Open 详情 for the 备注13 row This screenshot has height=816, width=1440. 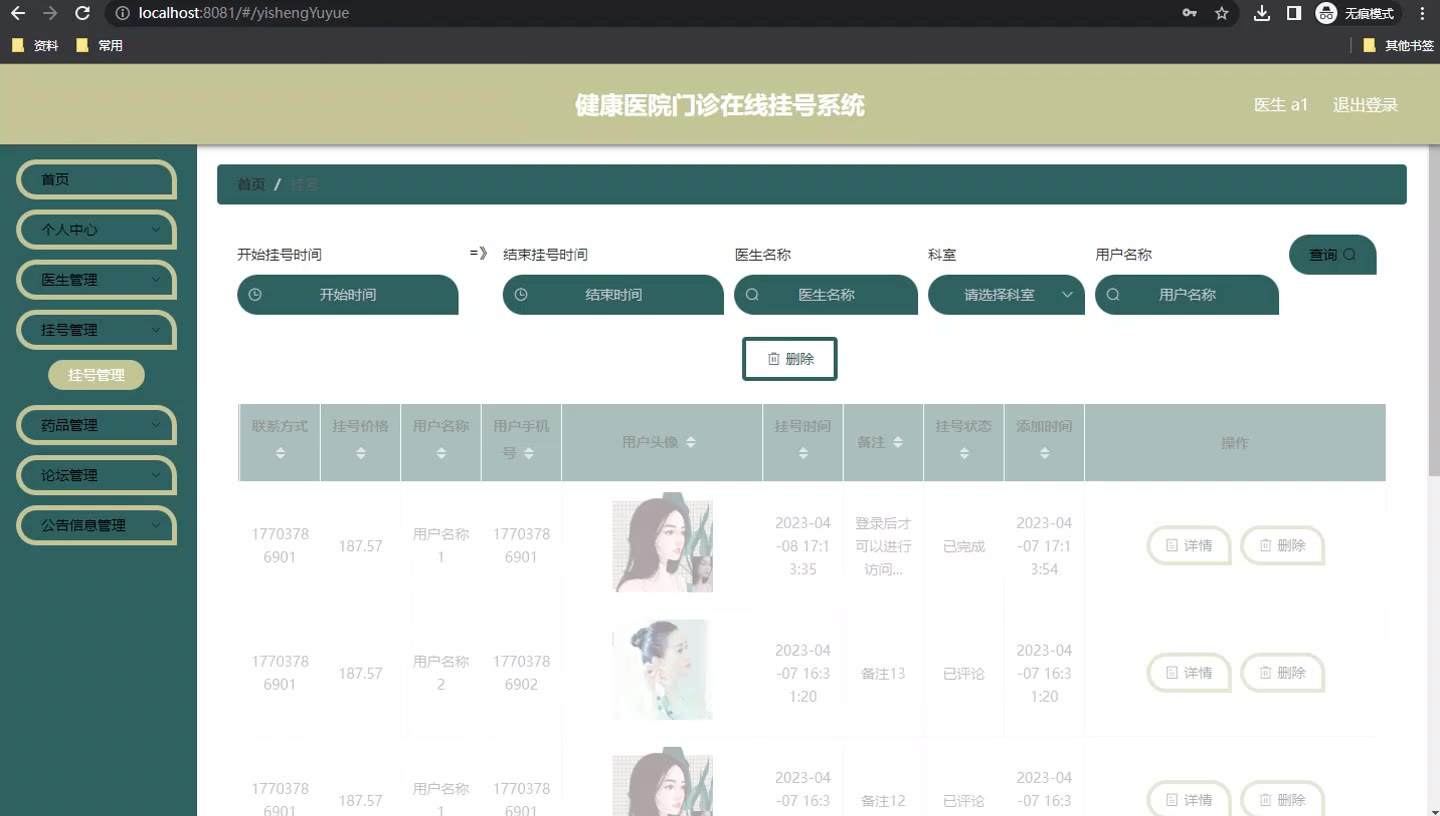coord(1189,673)
